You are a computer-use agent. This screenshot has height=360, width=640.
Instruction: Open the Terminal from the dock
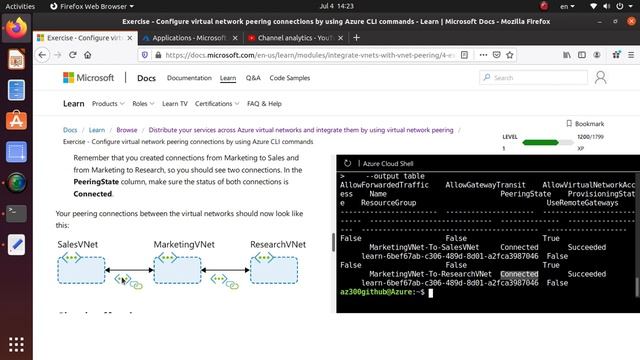click(16, 213)
